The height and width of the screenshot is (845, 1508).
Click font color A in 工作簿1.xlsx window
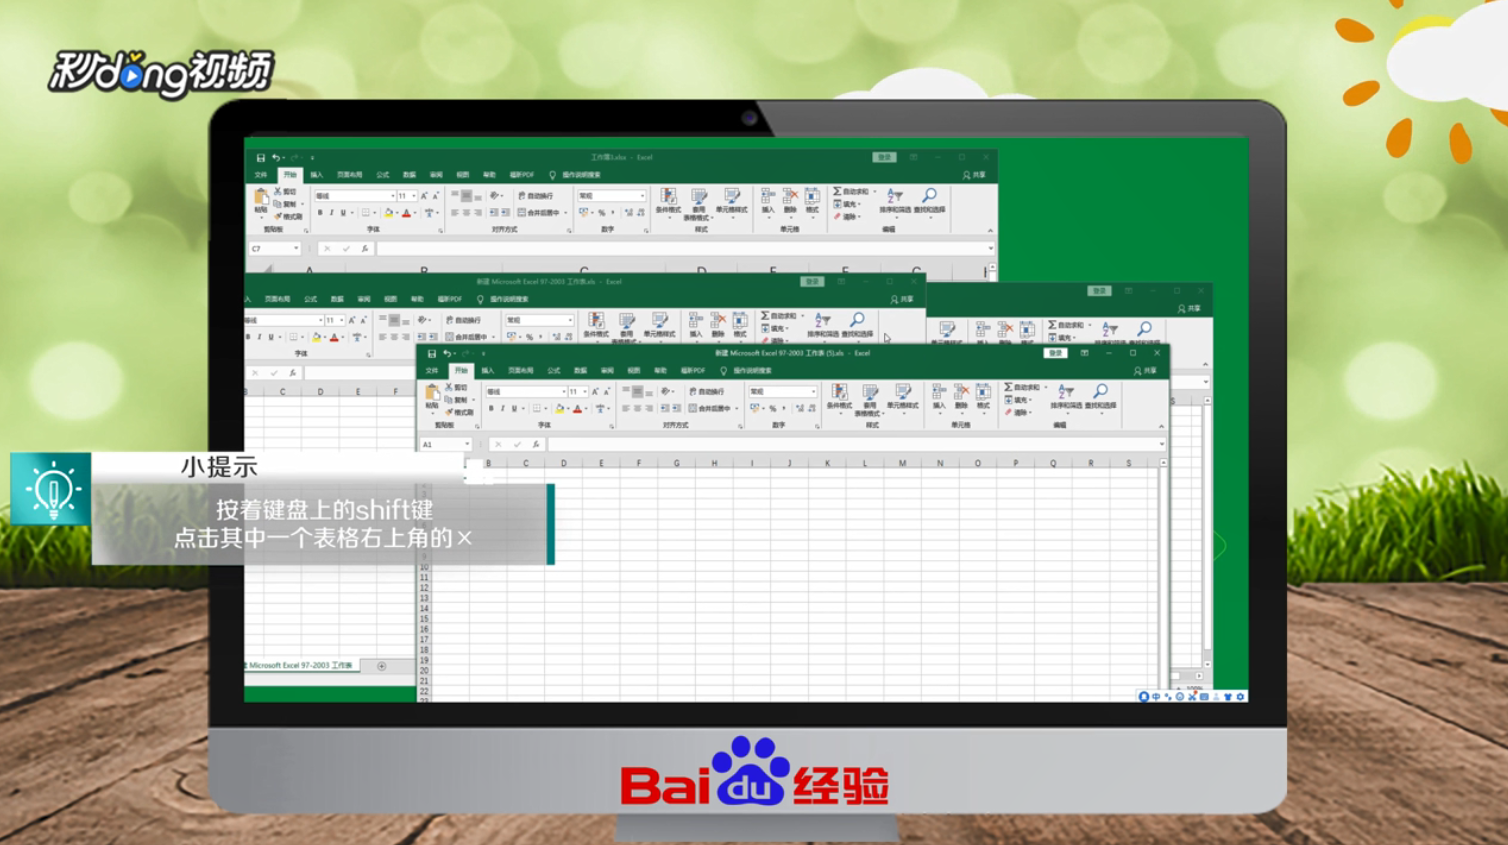(x=406, y=212)
